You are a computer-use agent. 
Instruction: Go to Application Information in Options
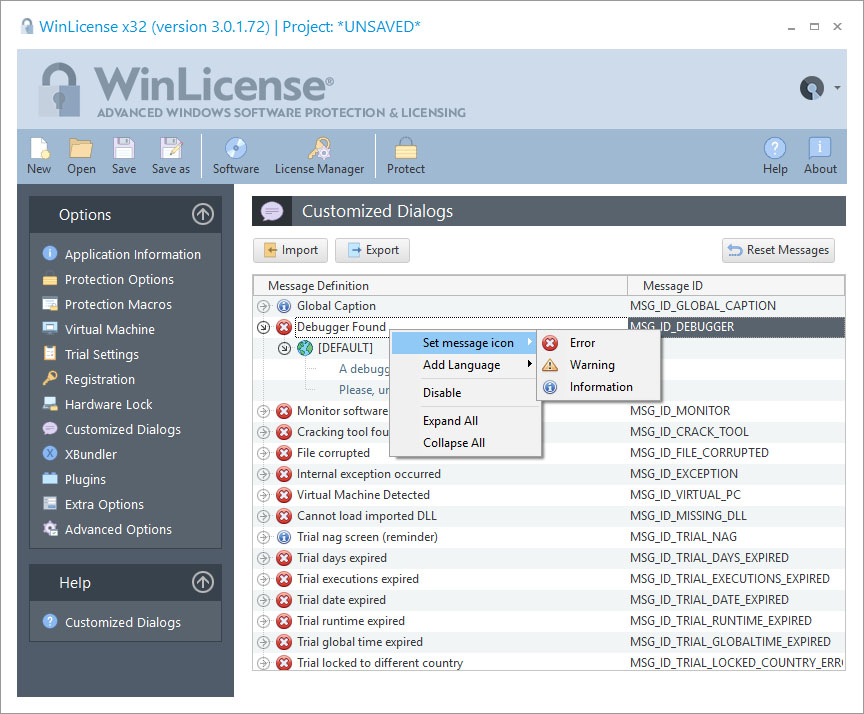pos(133,255)
